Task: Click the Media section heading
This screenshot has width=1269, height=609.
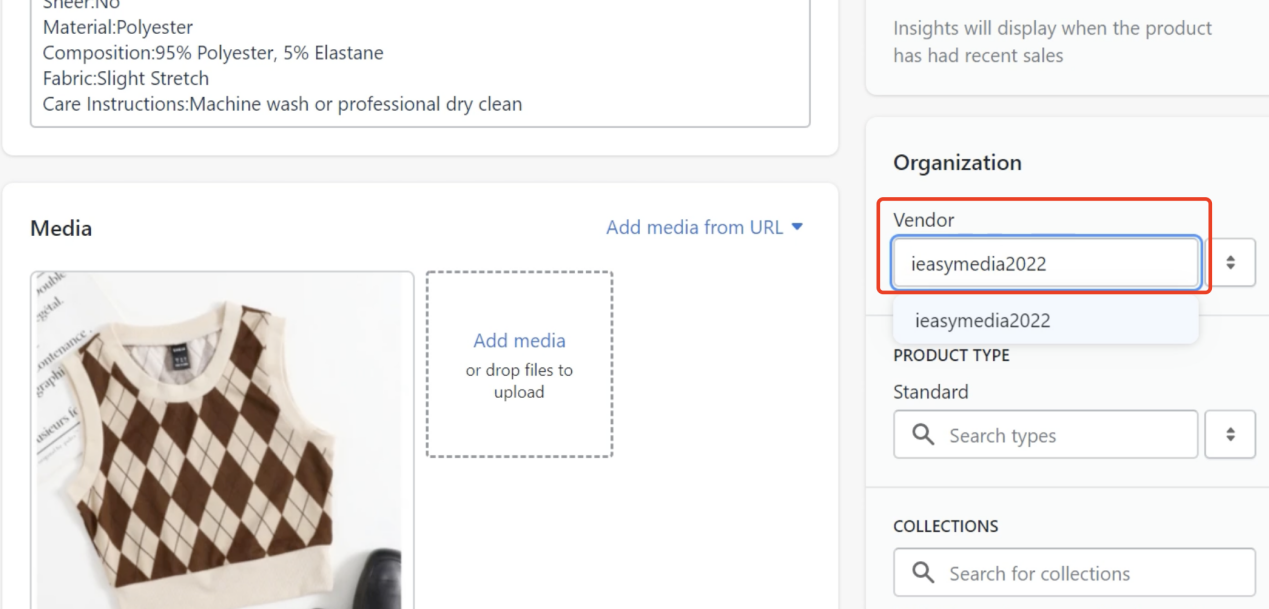Action: coord(61,228)
